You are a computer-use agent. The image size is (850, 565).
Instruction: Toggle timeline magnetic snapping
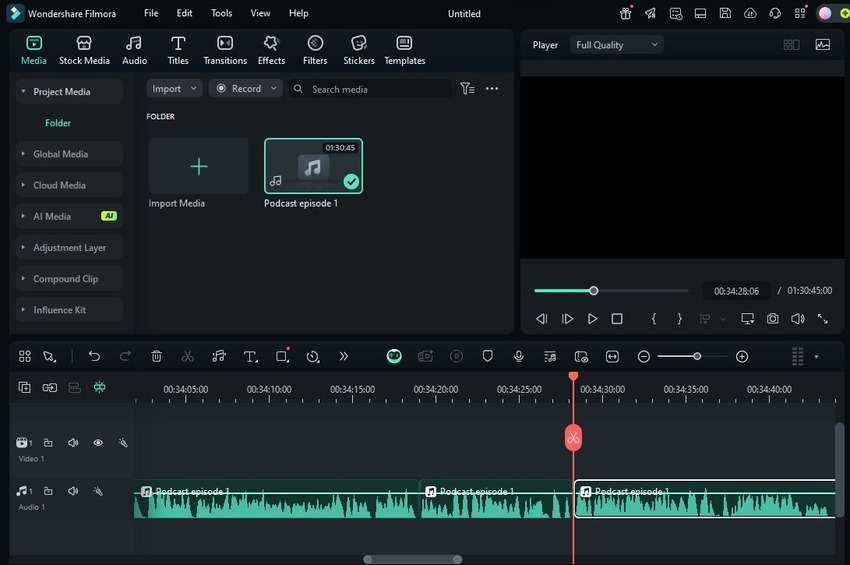click(100, 387)
